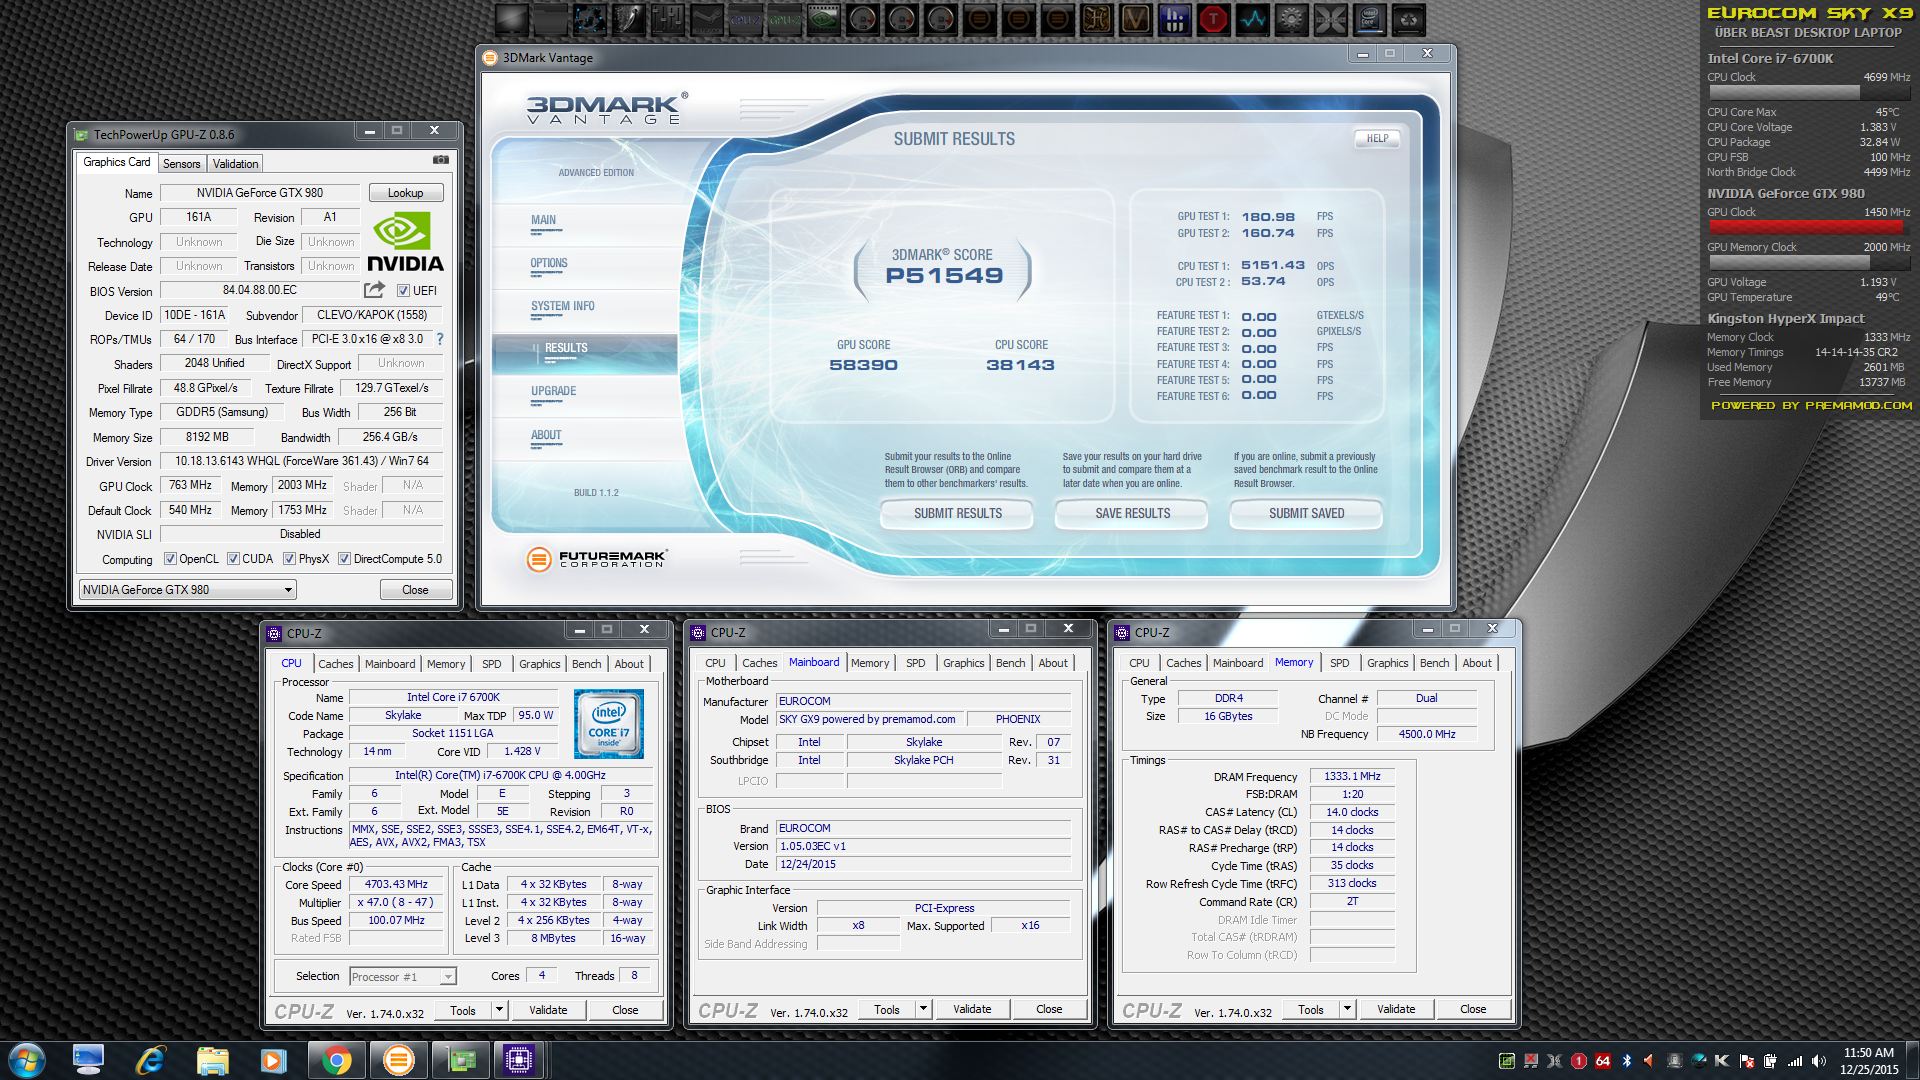Click the DRAM Frequency value 1333.1 MHz
The width and height of the screenshot is (1920, 1080).
coord(1352,777)
